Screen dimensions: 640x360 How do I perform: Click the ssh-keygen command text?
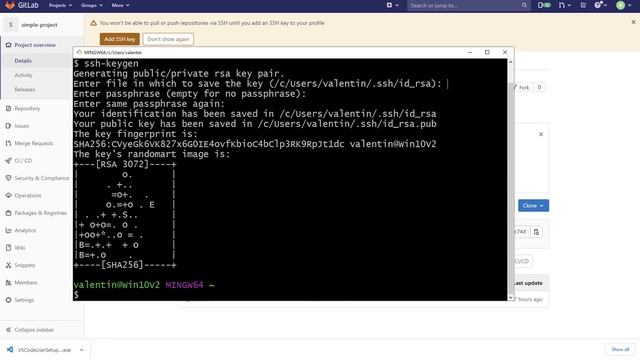click(111, 64)
